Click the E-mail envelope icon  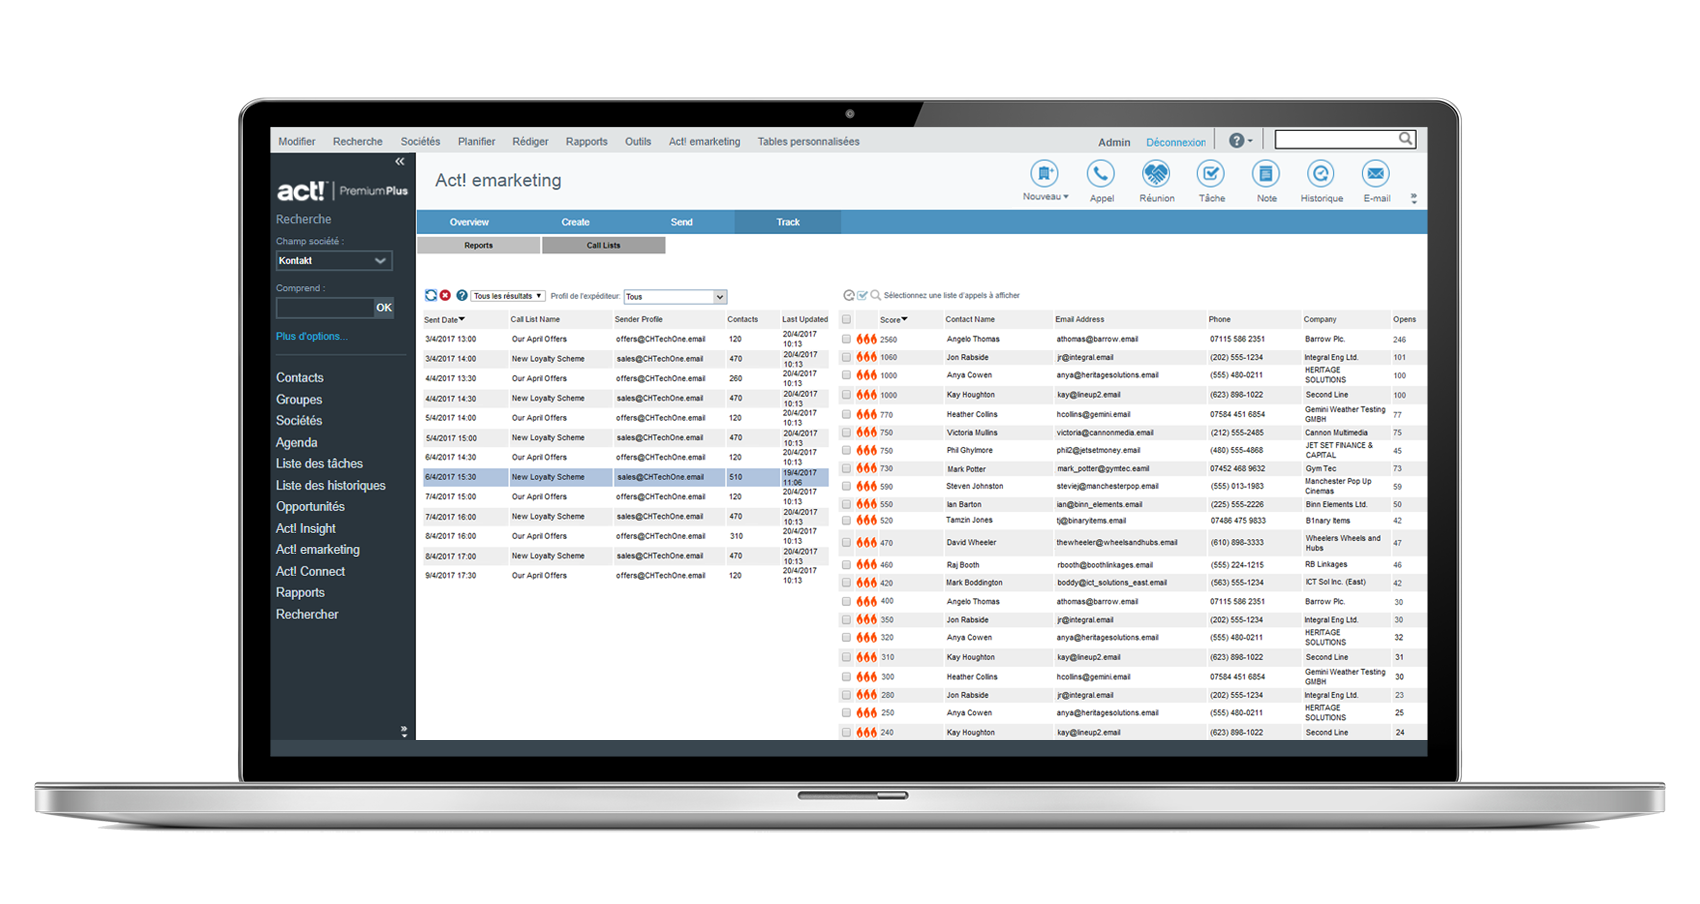(1376, 174)
